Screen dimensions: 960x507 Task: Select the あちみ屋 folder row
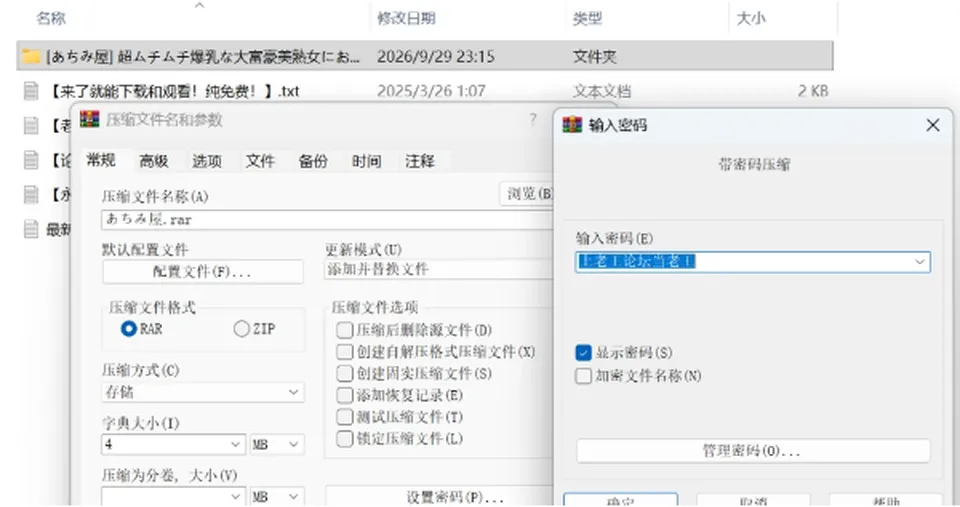point(425,56)
